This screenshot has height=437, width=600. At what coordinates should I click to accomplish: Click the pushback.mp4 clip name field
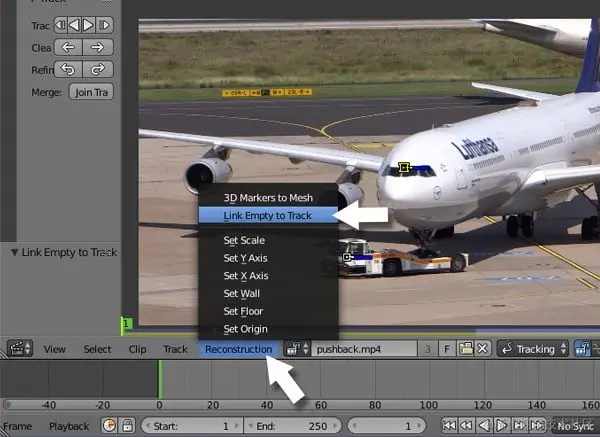(x=364, y=349)
